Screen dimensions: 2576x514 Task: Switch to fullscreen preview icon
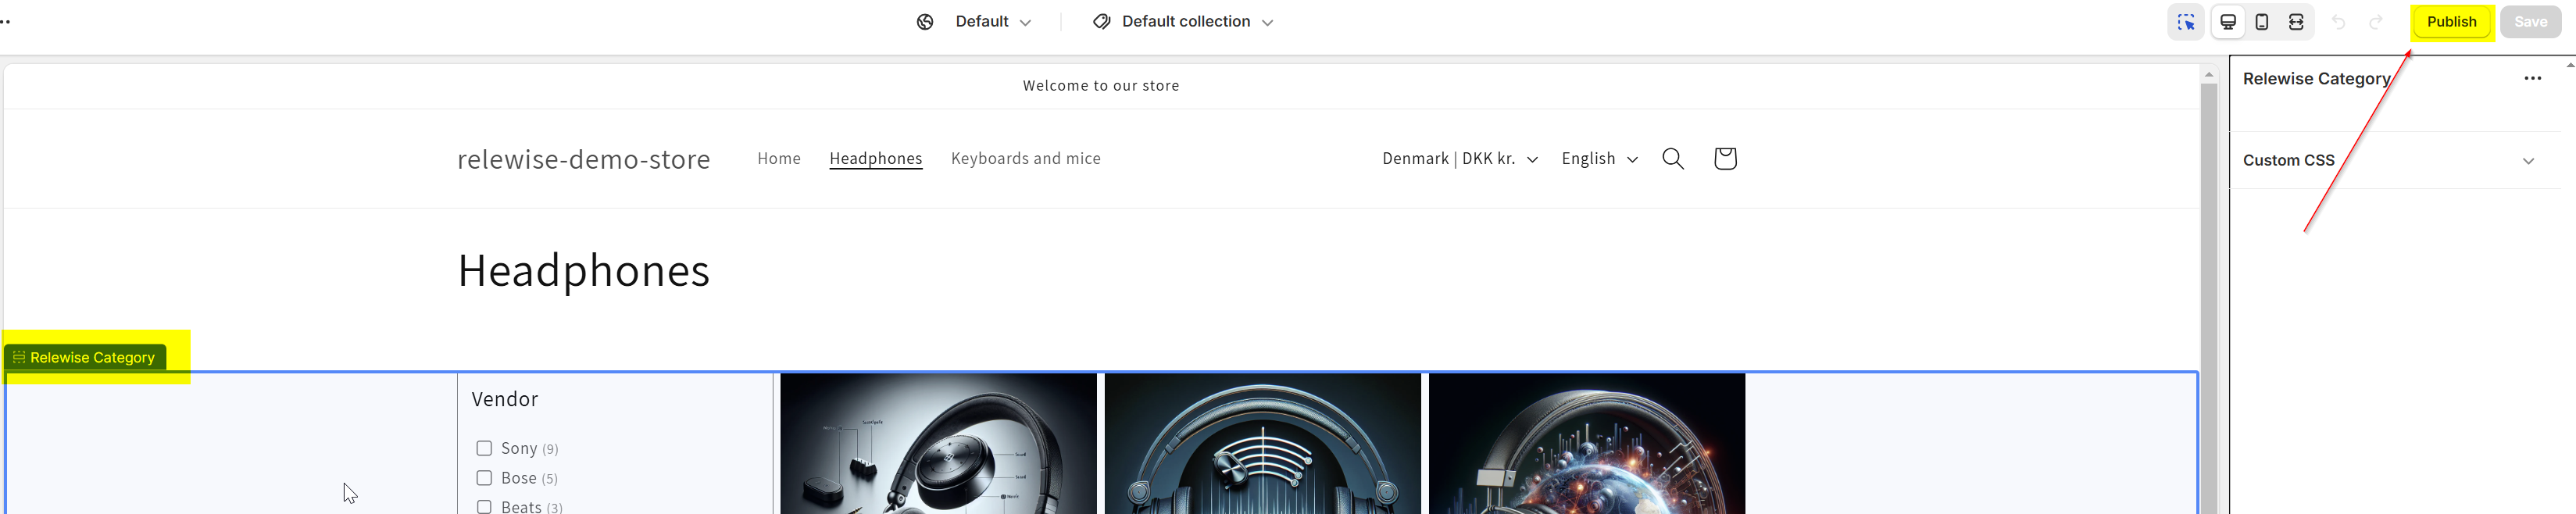point(2296,22)
